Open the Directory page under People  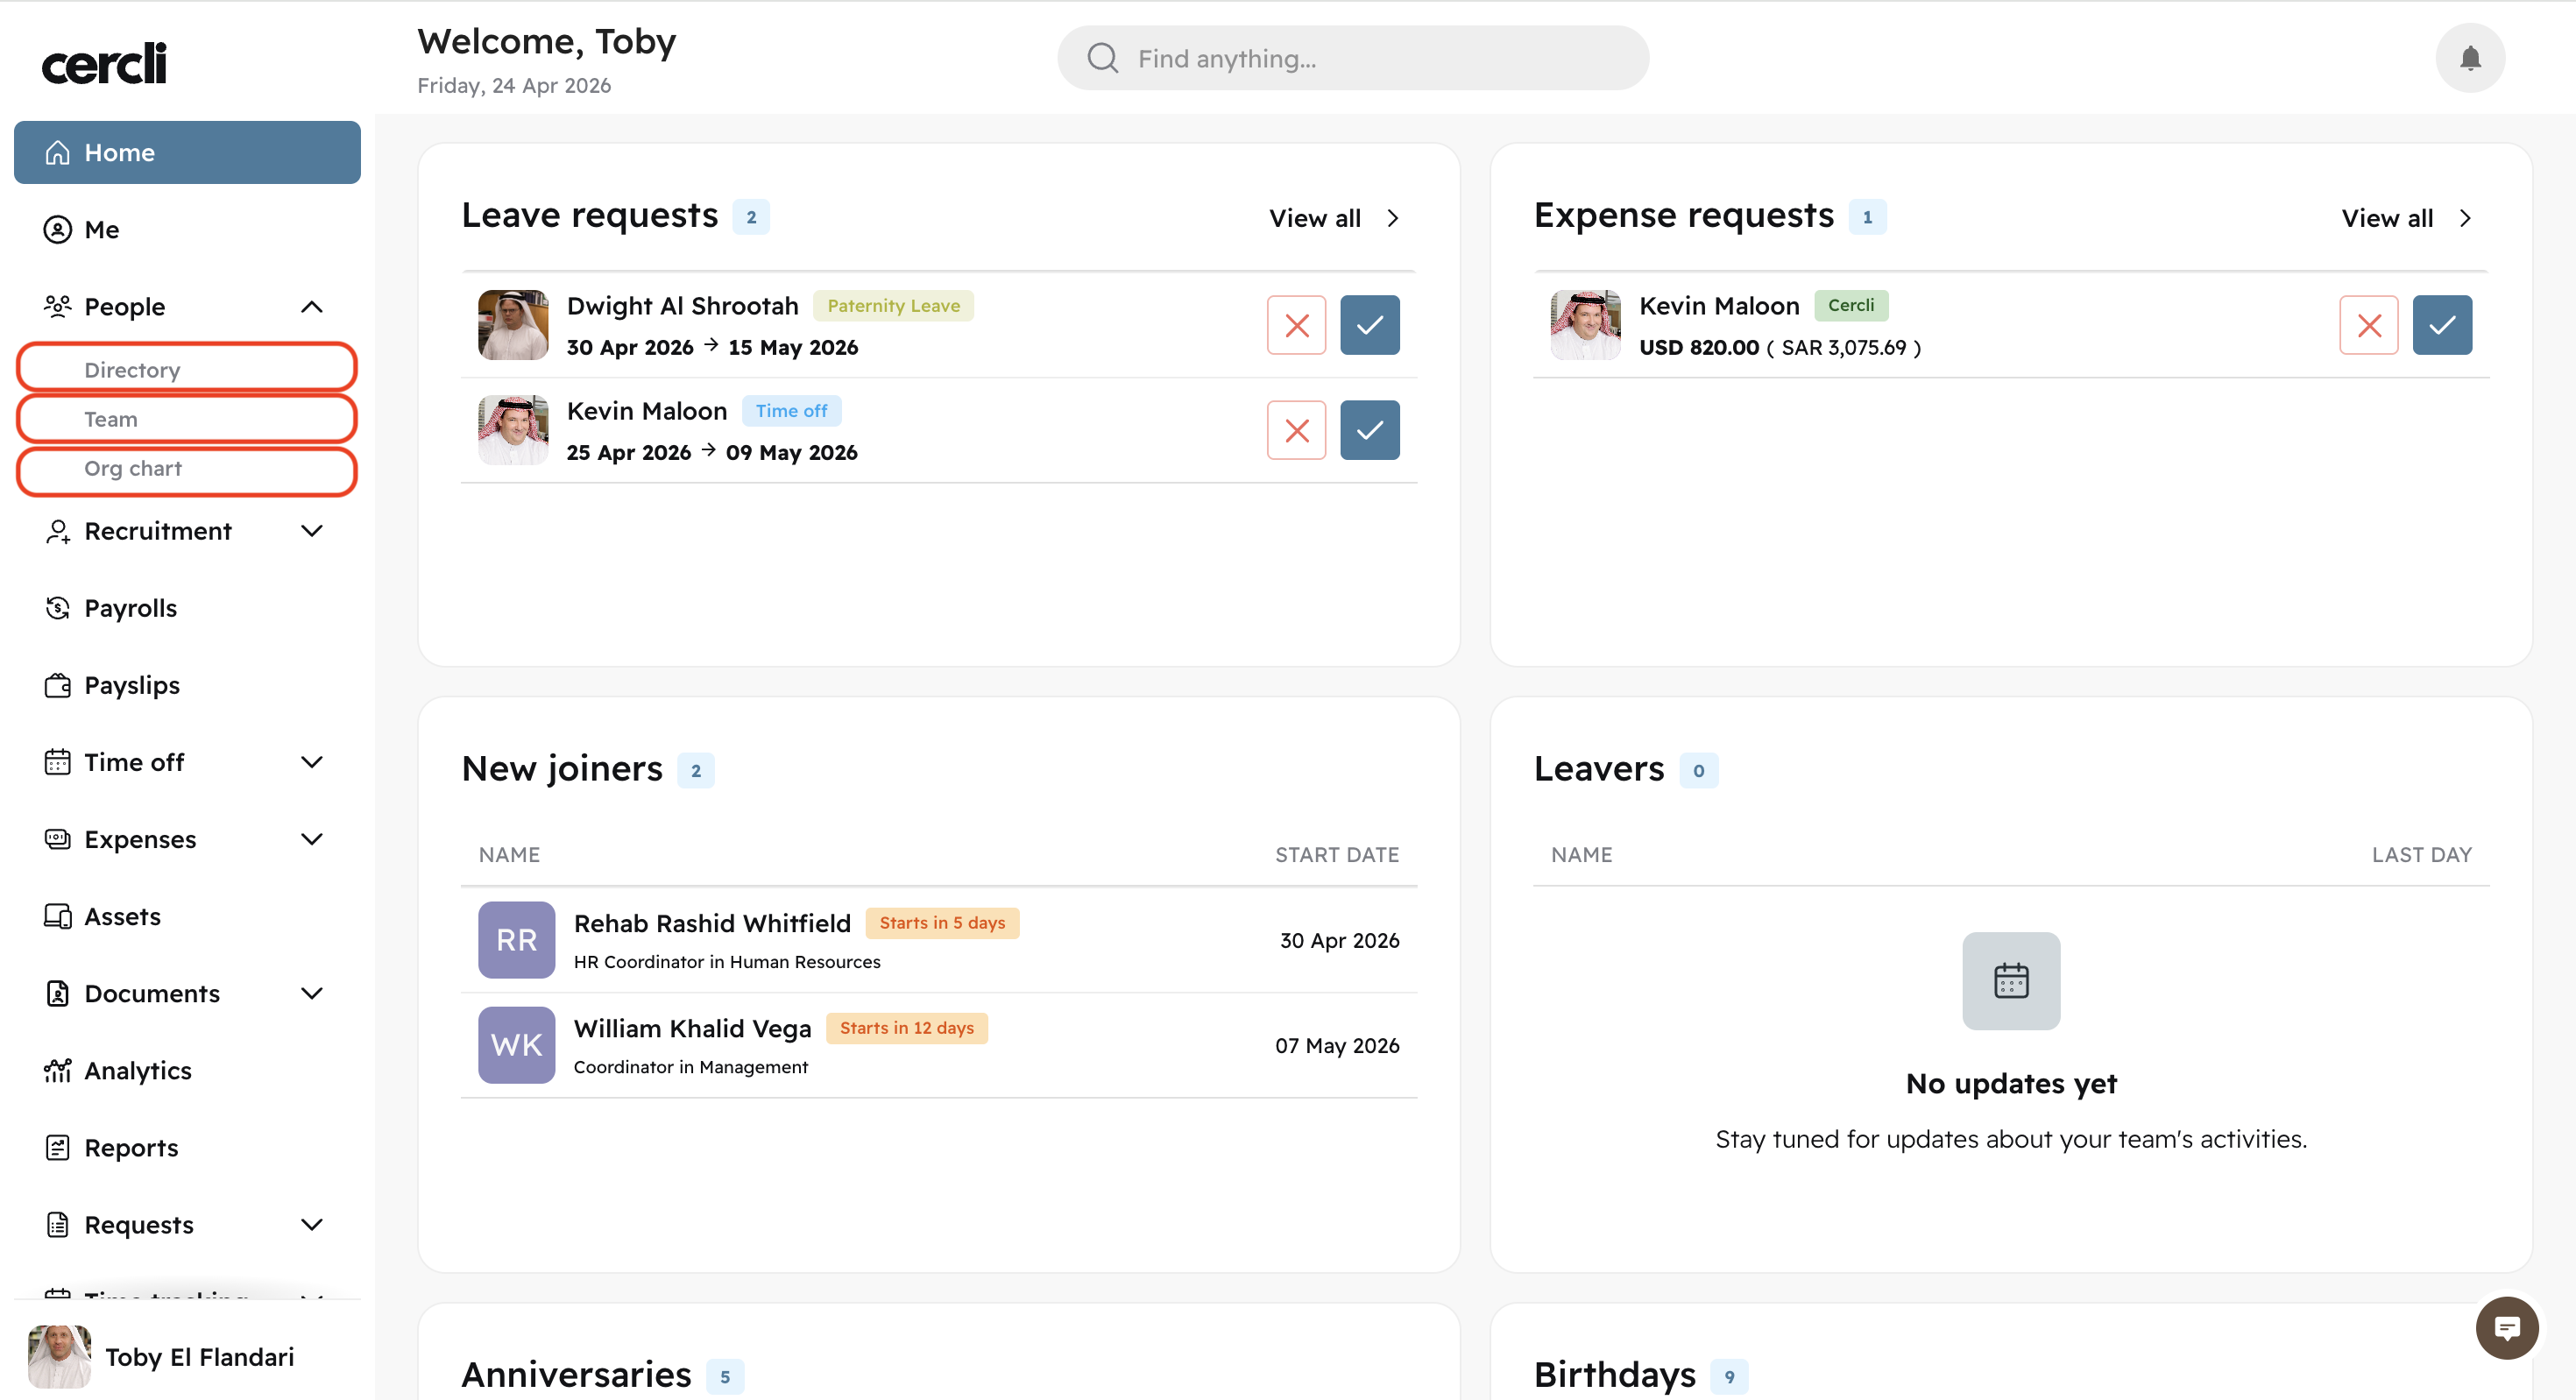132,370
